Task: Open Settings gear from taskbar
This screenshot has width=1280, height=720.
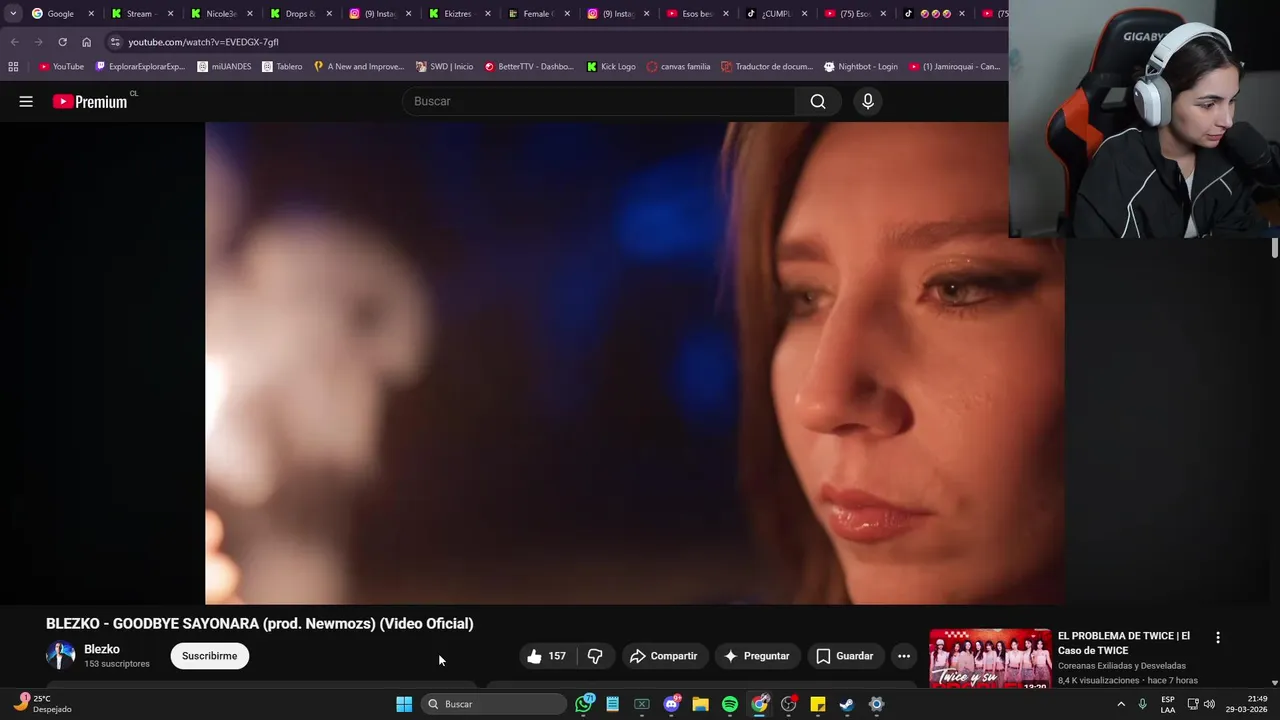Action: tap(876, 704)
